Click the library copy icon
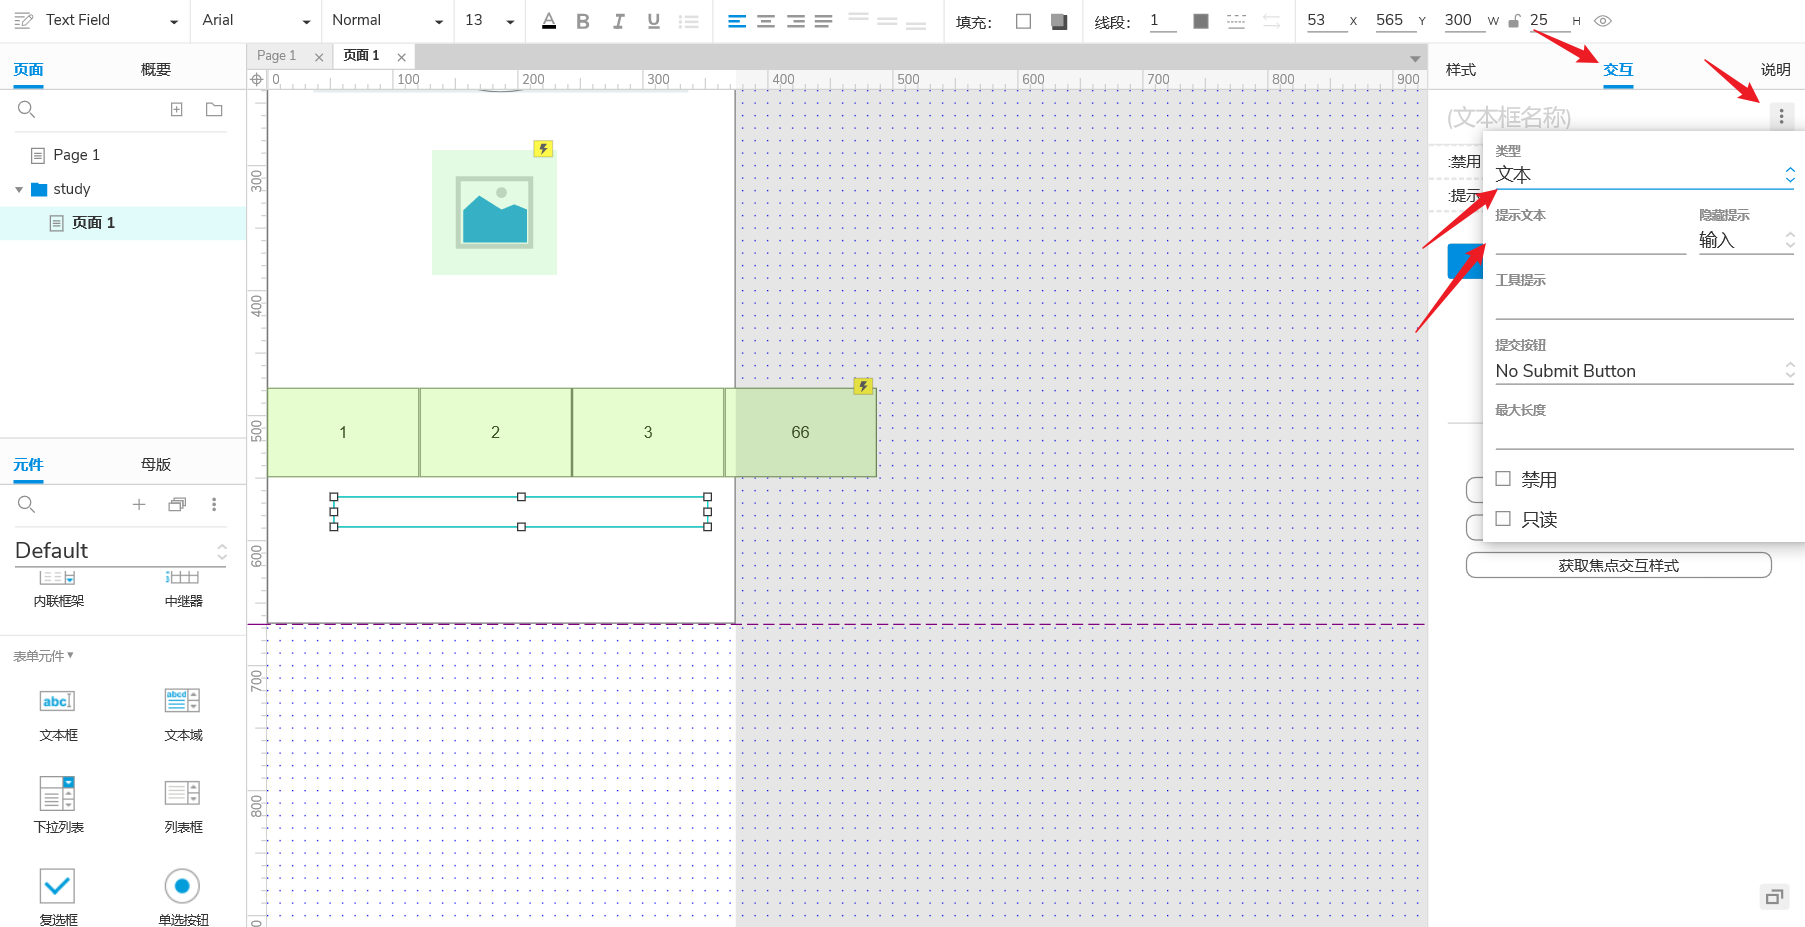The width and height of the screenshot is (1805, 927). coord(177,504)
